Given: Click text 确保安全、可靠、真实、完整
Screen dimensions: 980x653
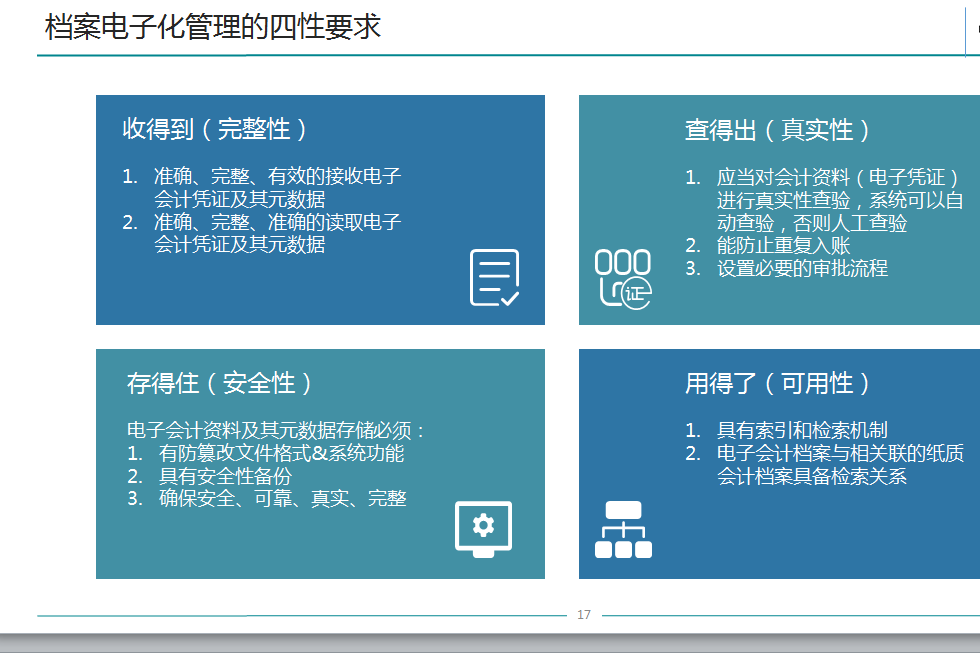Looking at the screenshot, I should 282,499.
